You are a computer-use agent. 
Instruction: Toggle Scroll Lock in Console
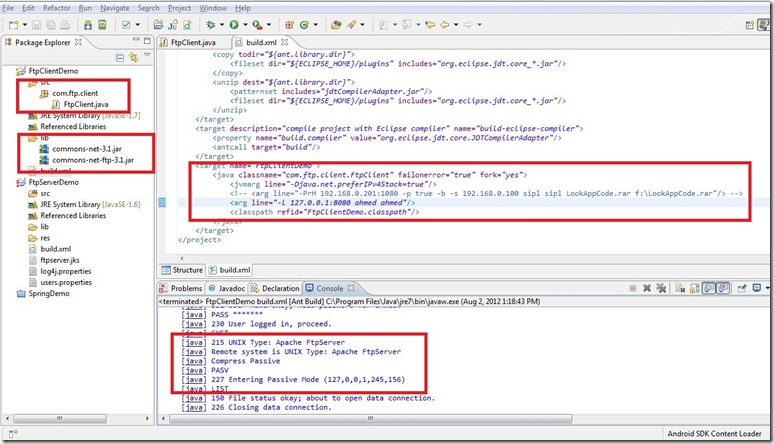pos(694,288)
